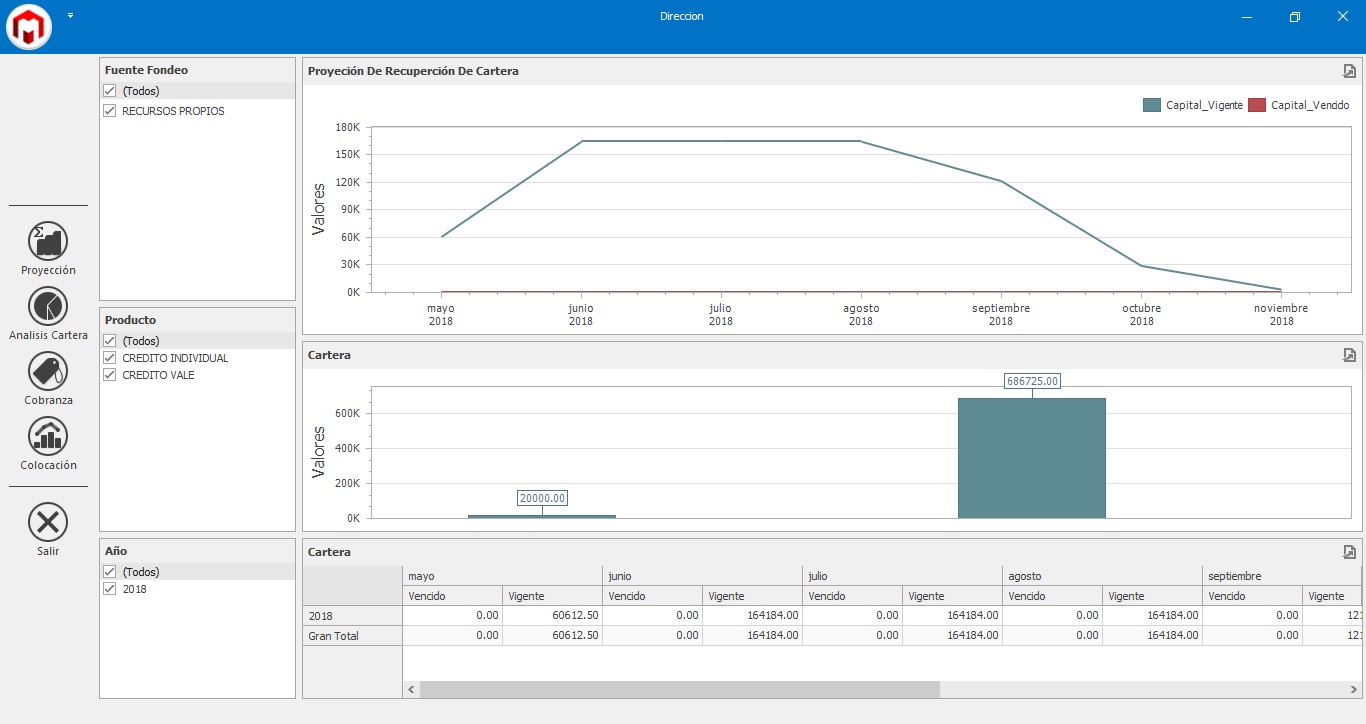Click right arrow of table scrollbar

click(x=1353, y=689)
